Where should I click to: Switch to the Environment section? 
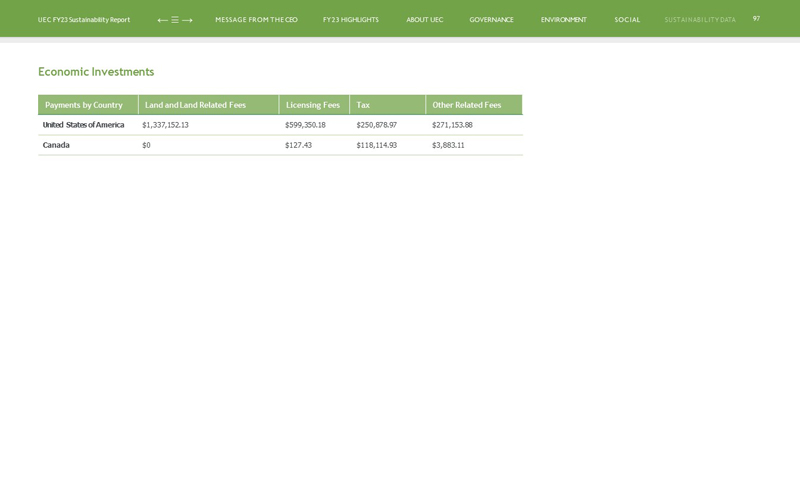563,20
